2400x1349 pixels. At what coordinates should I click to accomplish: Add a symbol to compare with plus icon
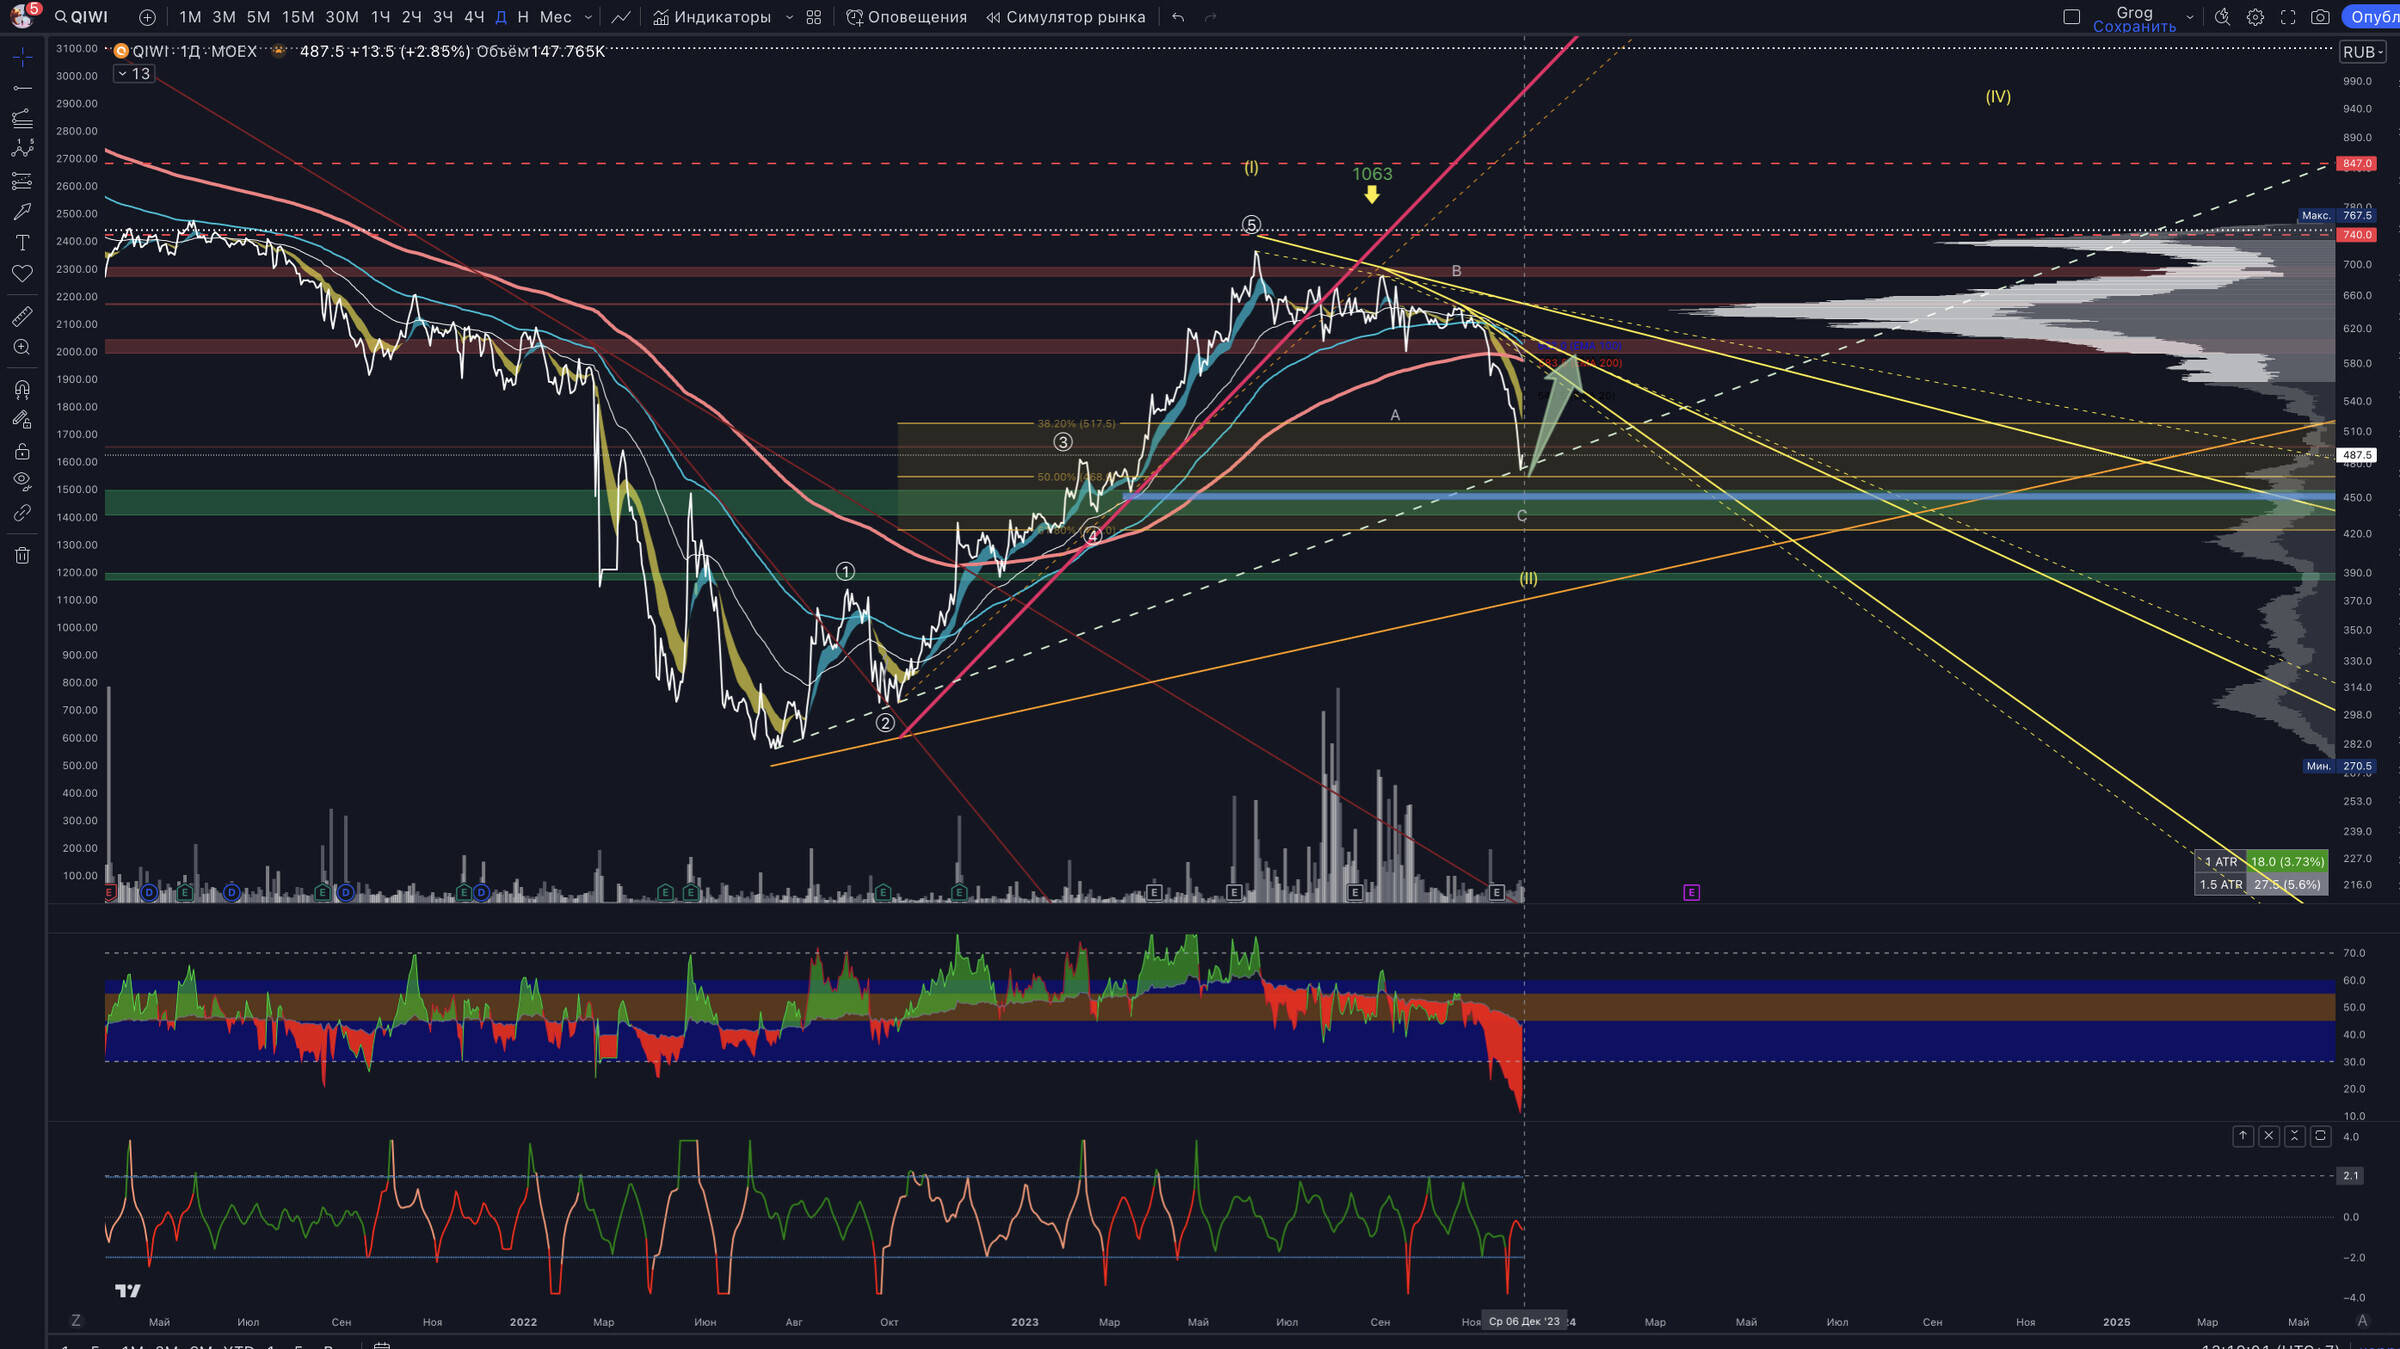coord(147,17)
